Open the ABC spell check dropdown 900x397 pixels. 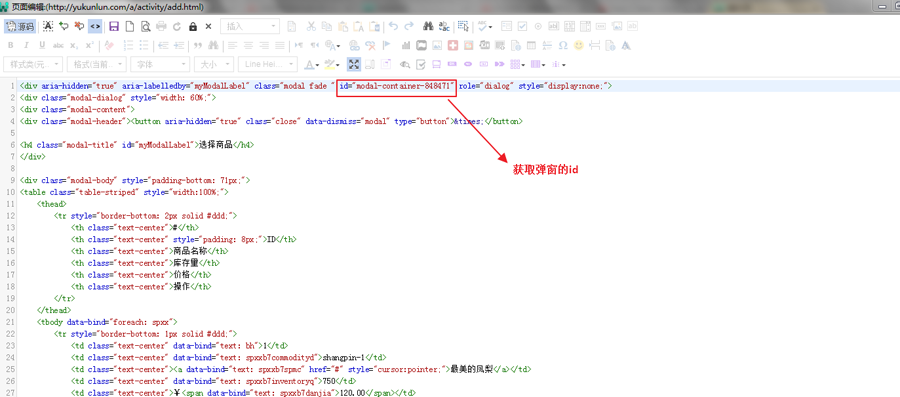point(485,26)
